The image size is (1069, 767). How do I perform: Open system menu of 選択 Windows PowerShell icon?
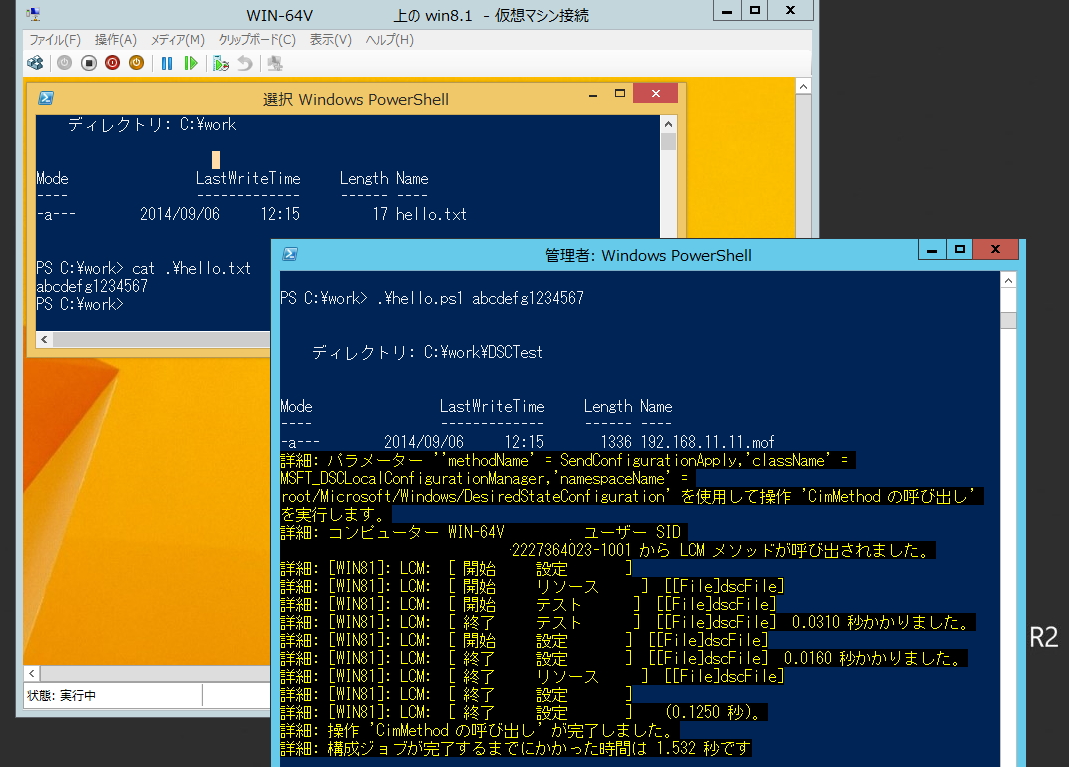(46, 98)
